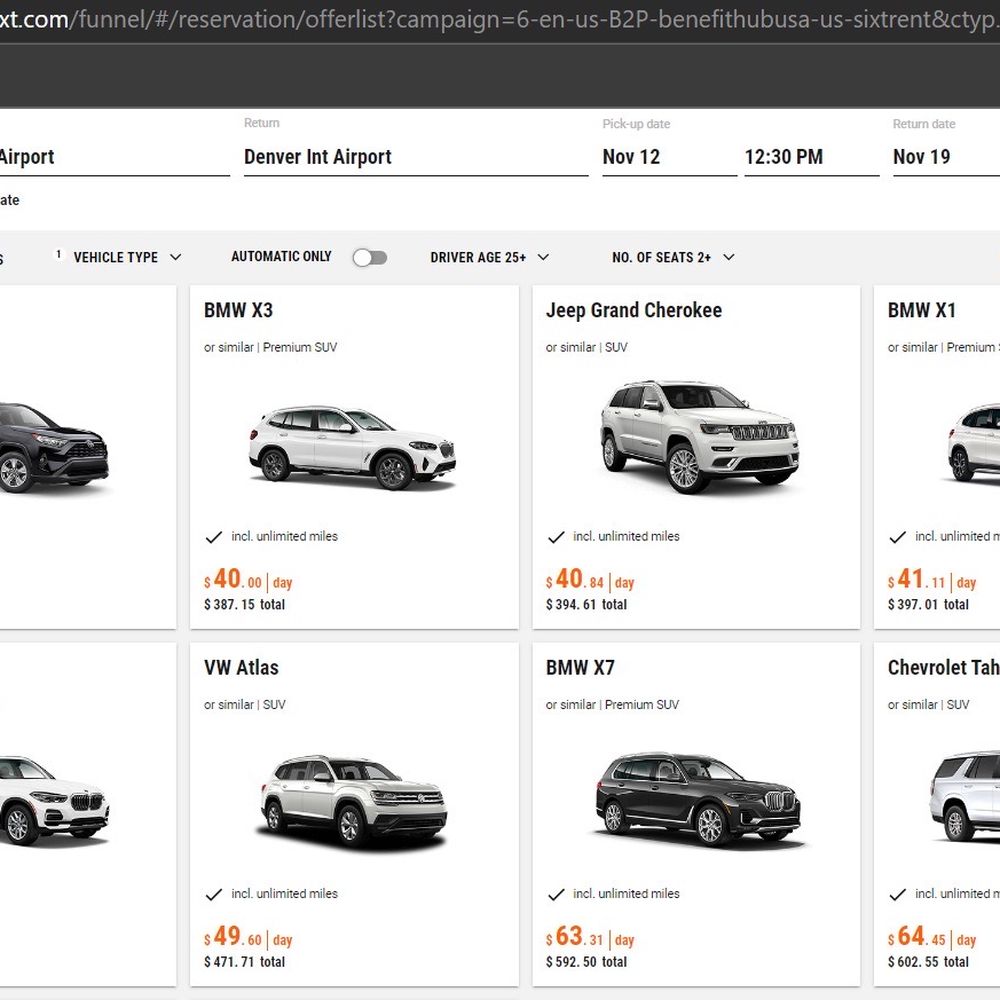The image size is (1000, 1000).
Task: Click the $397.01 total text
Action: (x=928, y=605)
